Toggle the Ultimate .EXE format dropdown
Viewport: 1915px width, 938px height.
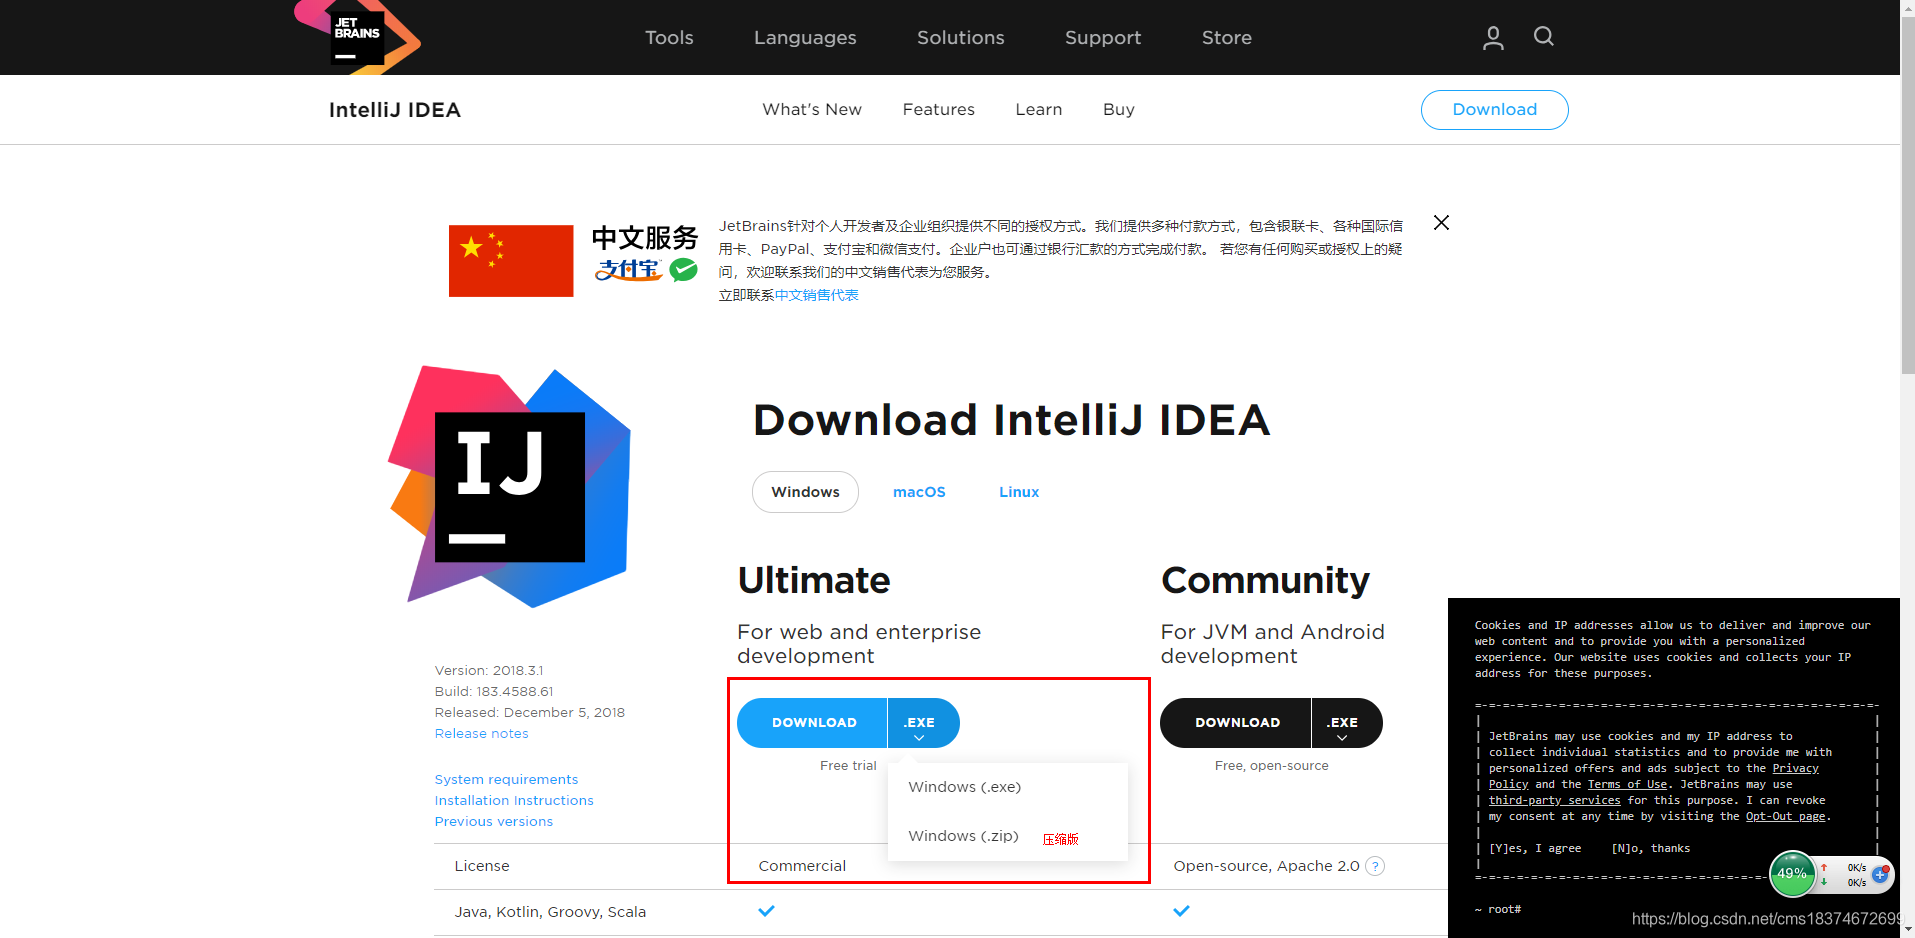click(x=923, y=723)
